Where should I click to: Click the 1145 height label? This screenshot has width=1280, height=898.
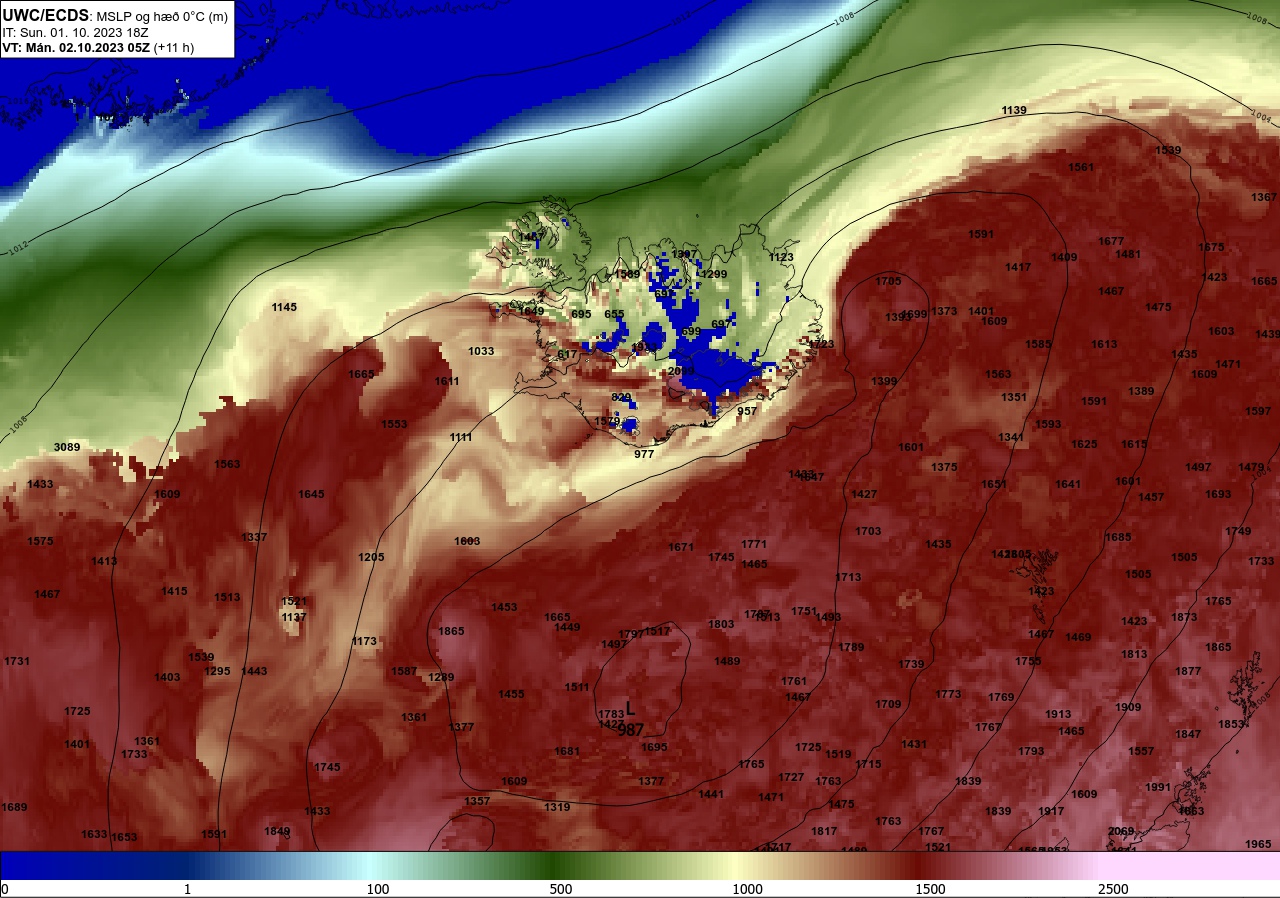click(284, 307)
